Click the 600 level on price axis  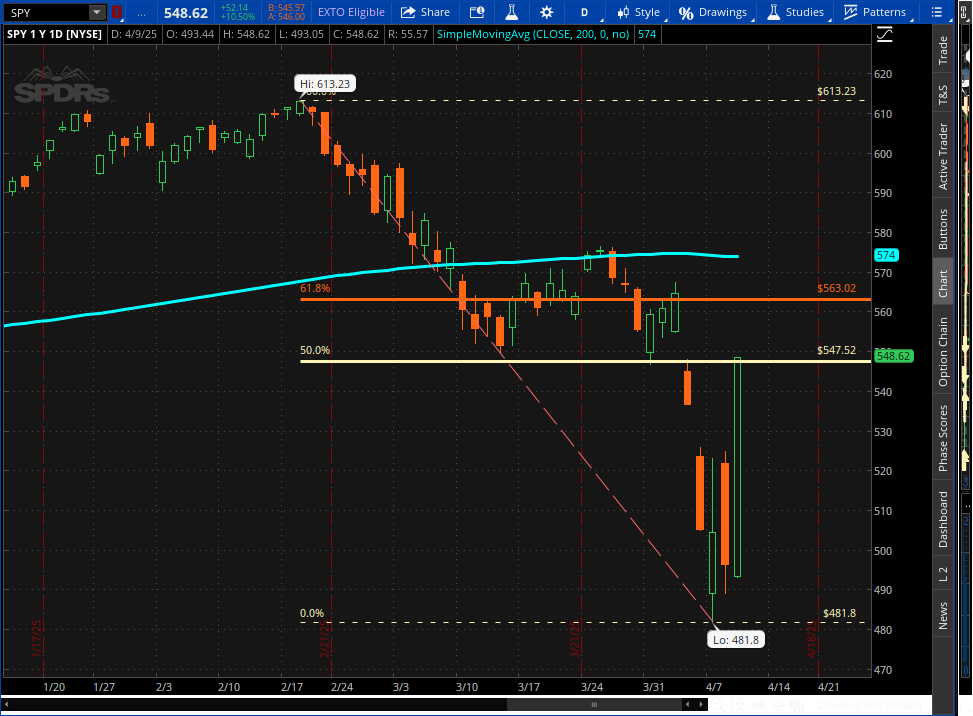pos(882,154)
